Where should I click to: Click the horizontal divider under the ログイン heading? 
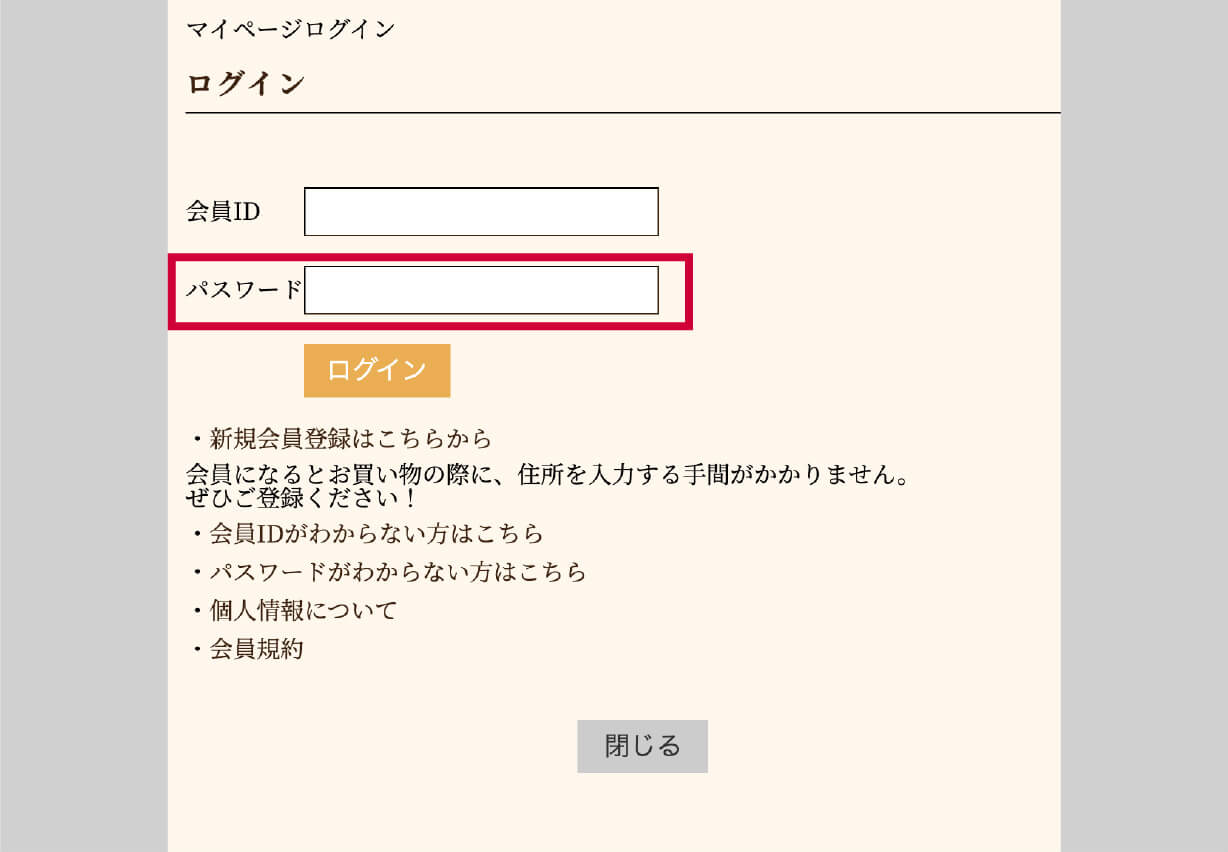[x=623, y=113]
